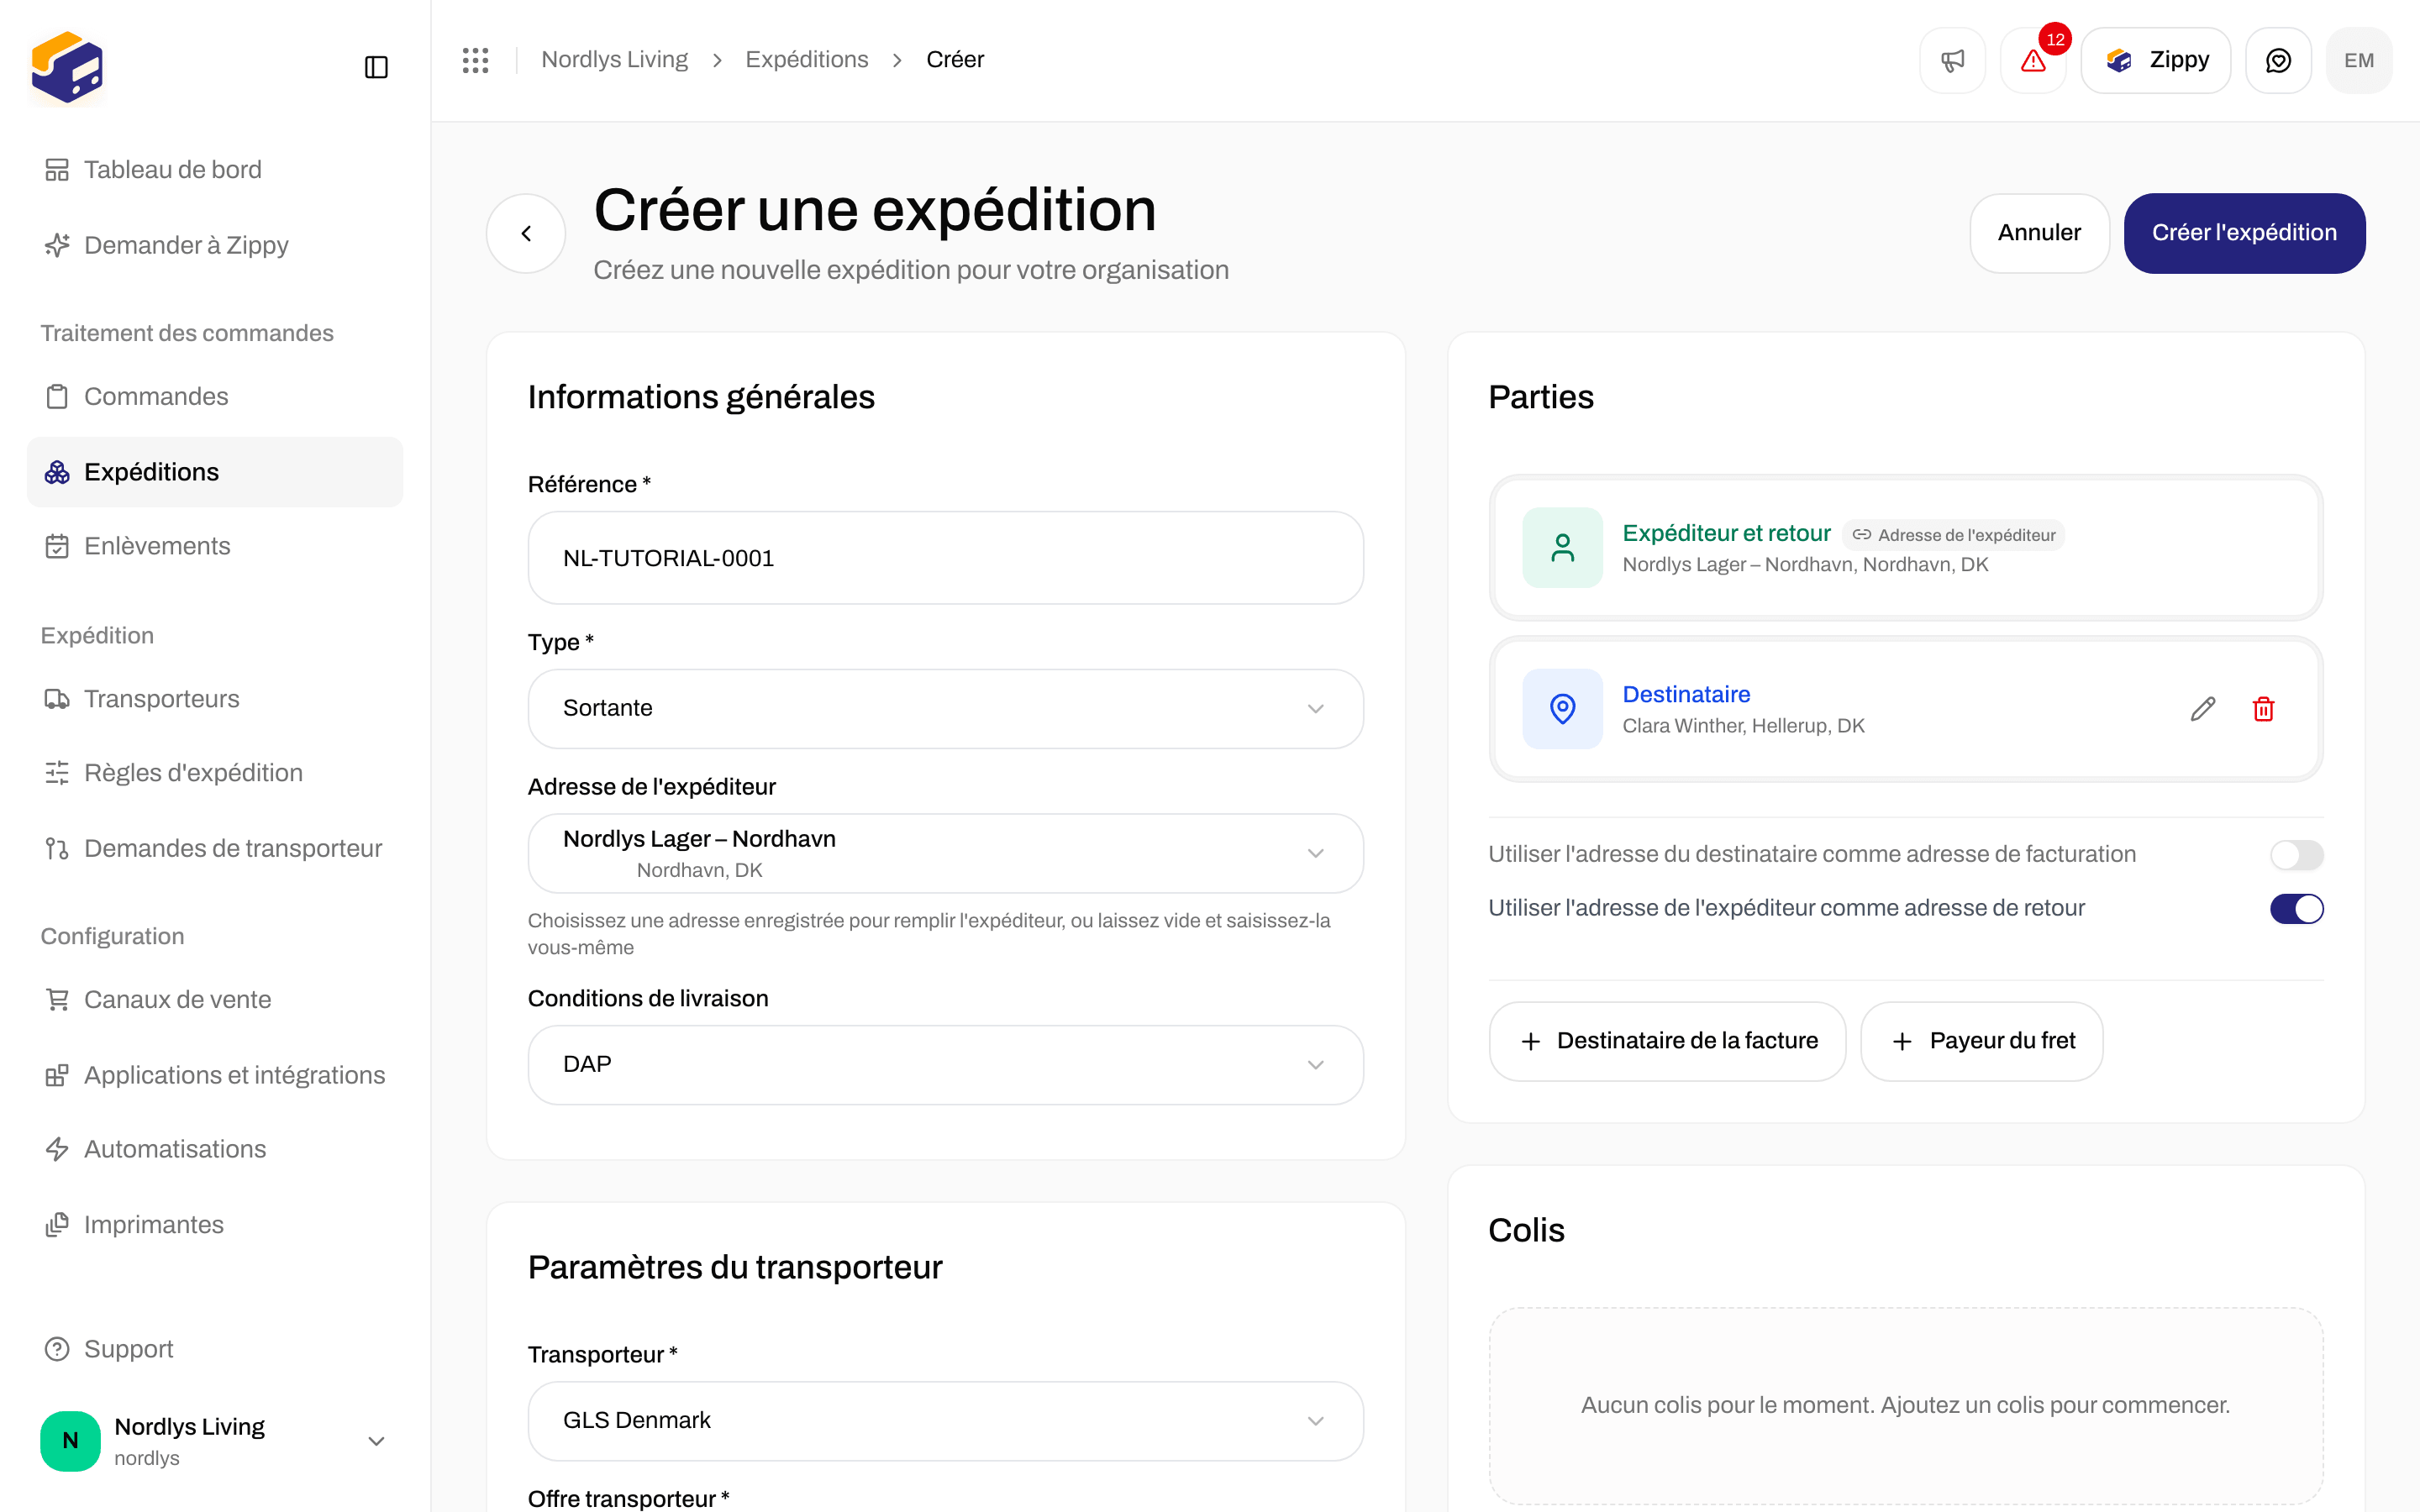Open the Conditions de livraison DAP dropdown
2420x1512 pixels.
tap(945, 1065)
